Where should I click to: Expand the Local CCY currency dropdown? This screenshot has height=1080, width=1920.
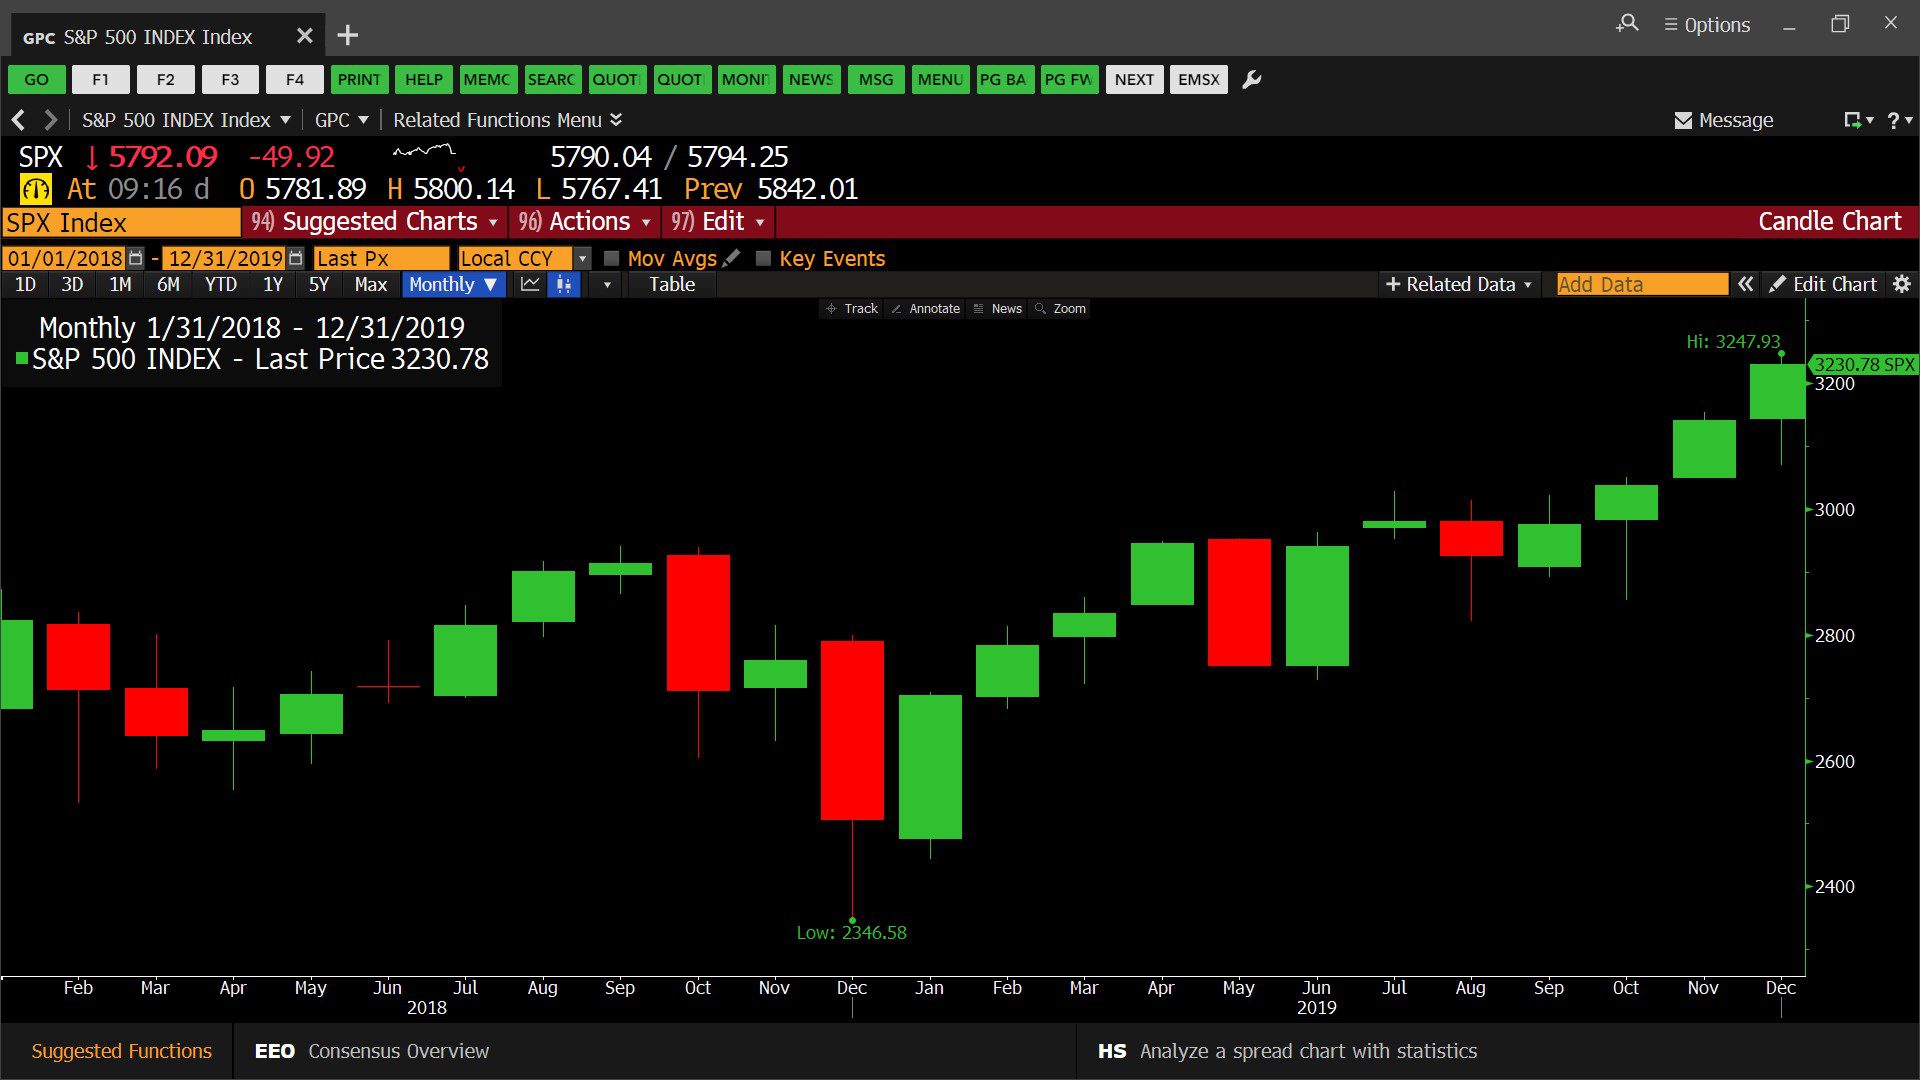point(582,258)
